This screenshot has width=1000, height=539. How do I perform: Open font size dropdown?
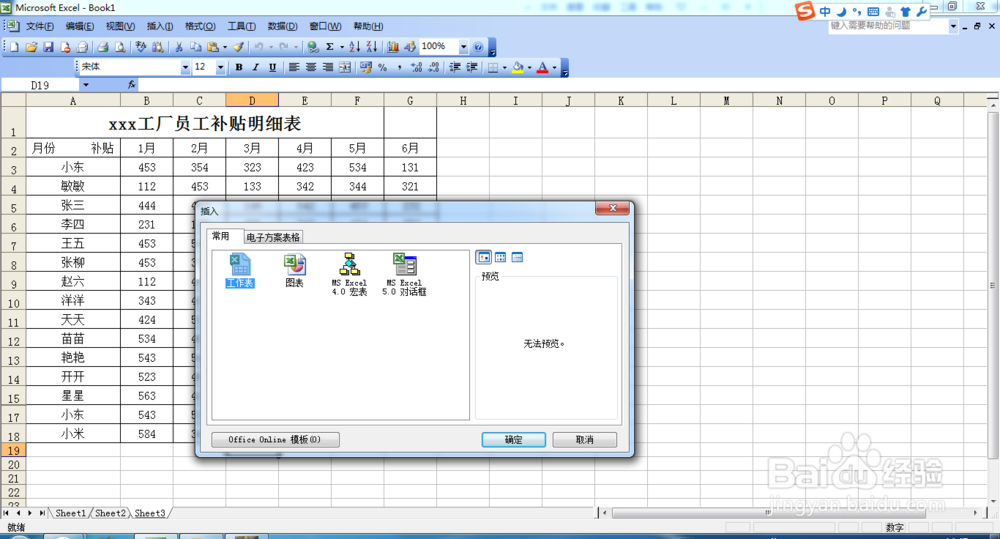(221, 67)
